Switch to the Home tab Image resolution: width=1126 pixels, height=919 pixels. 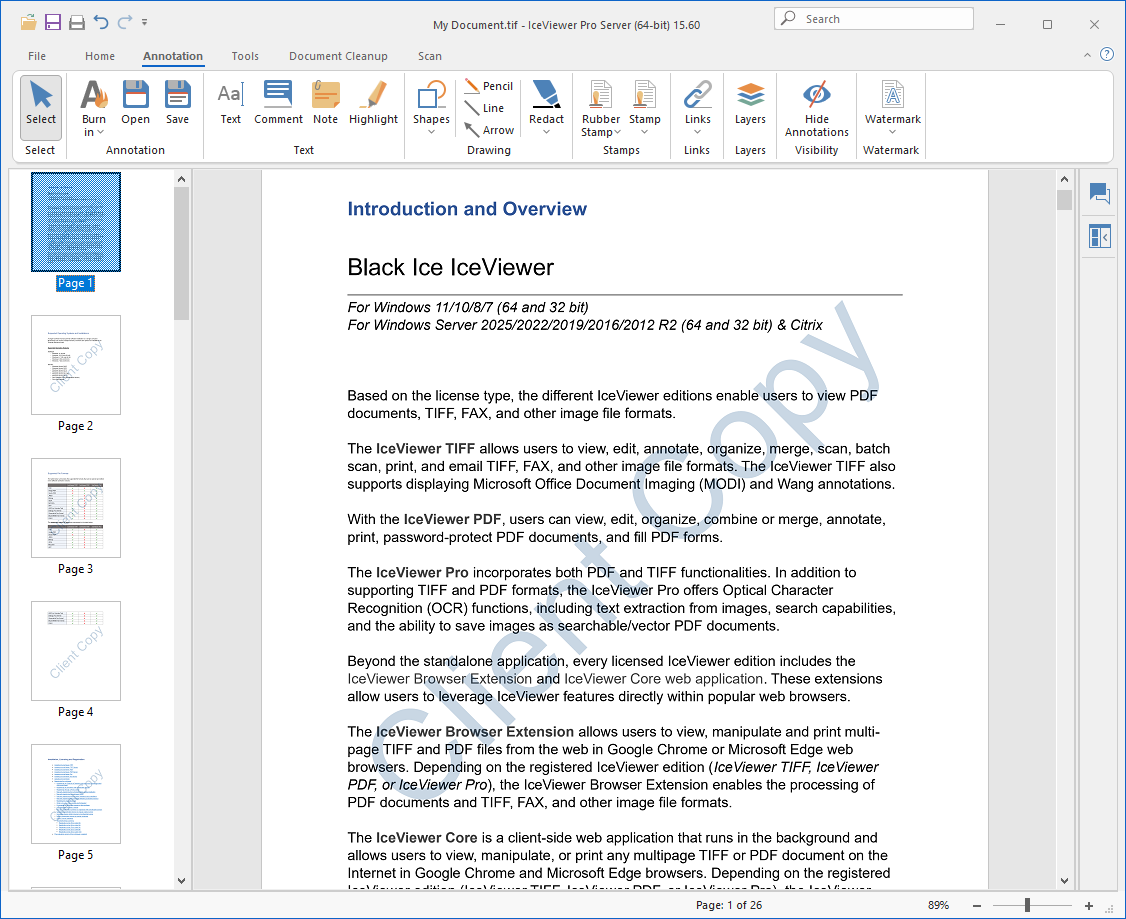(x=100, y=56)
